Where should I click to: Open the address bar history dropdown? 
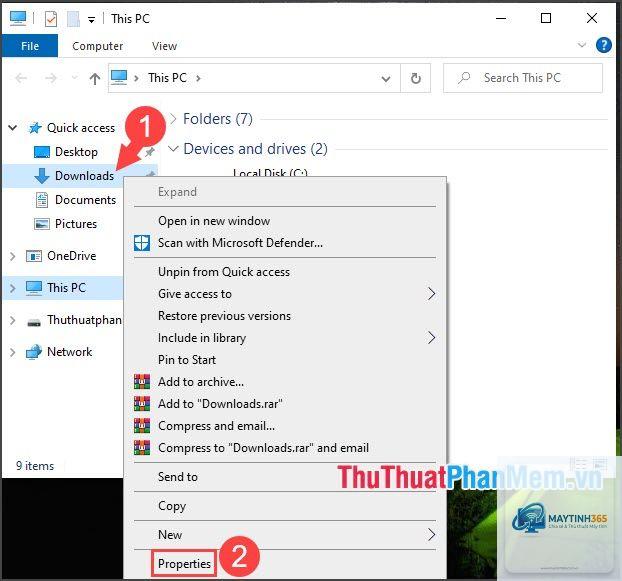(386, 79)
